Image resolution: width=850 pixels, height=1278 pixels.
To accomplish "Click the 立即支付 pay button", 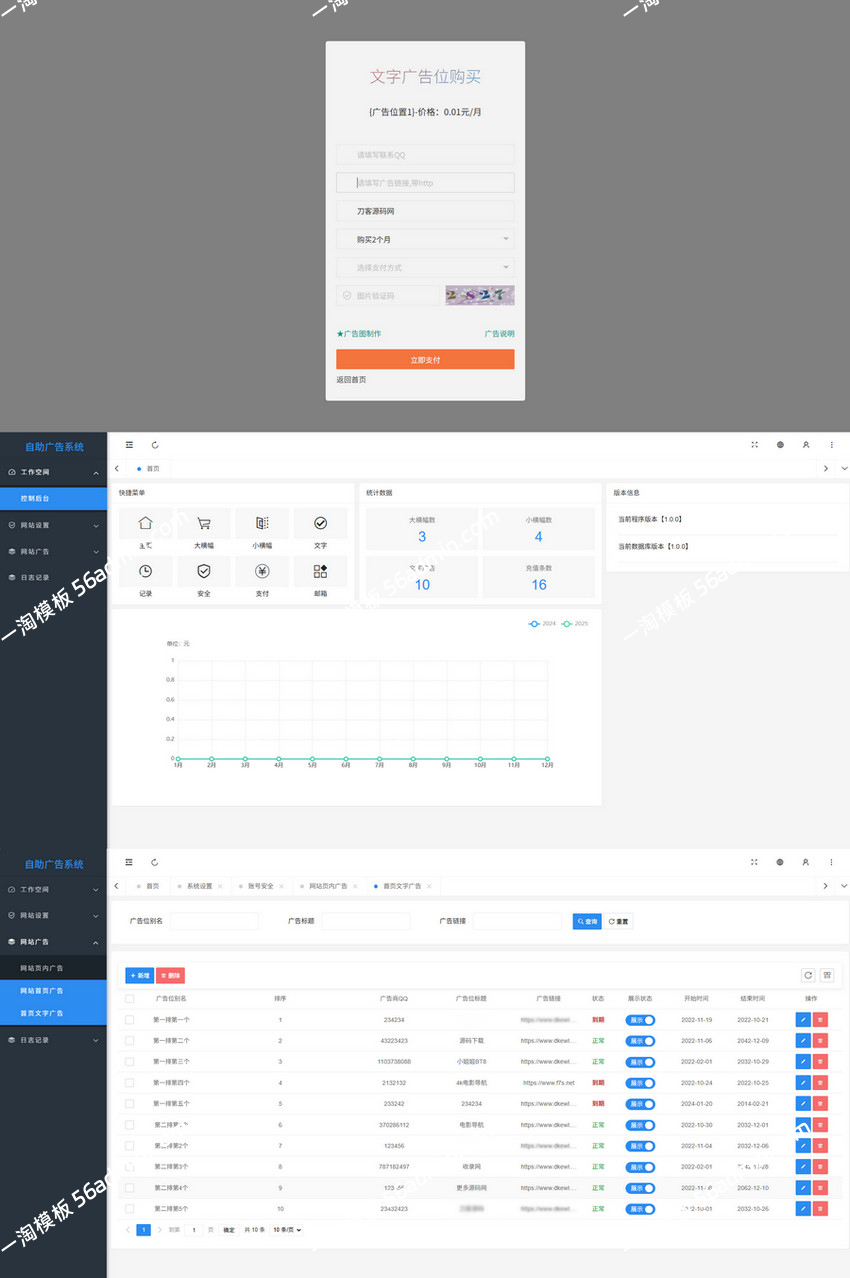I will [425, 360].
